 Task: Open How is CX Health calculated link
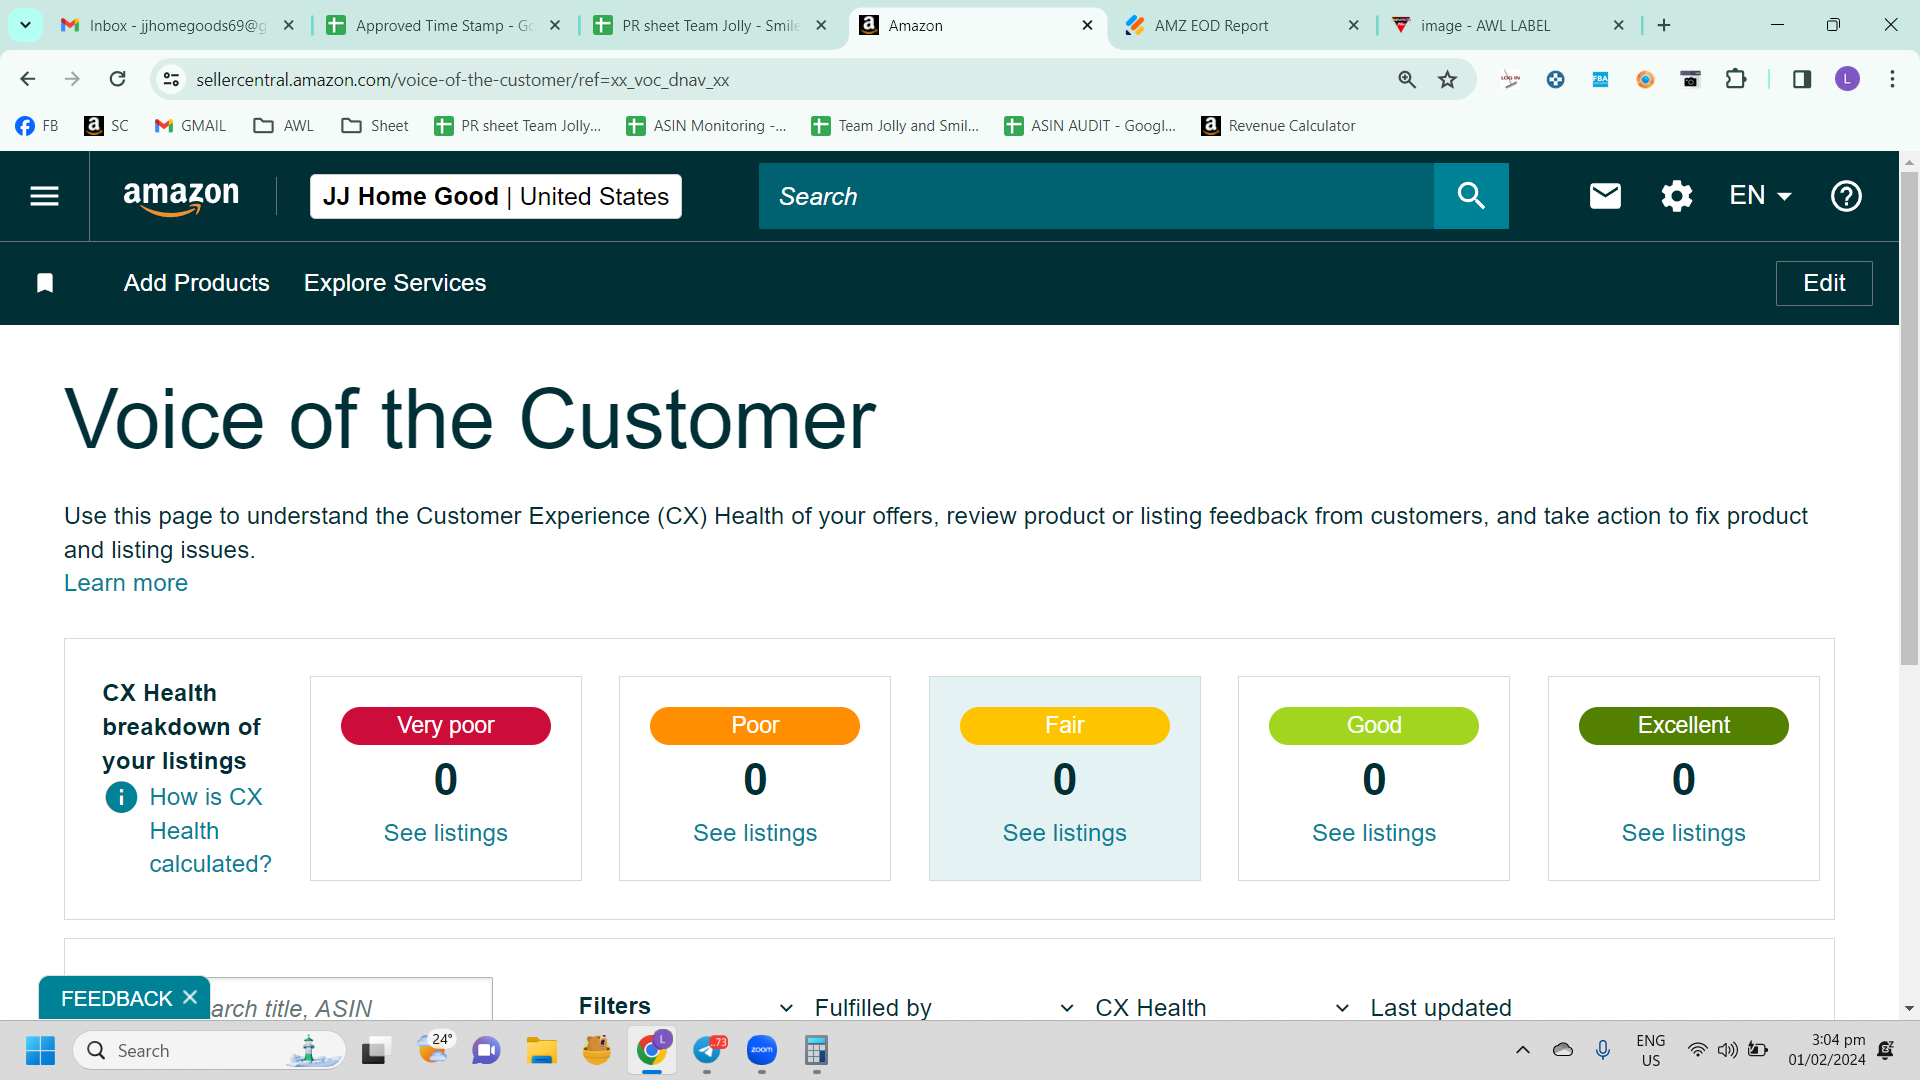(210, 830)
